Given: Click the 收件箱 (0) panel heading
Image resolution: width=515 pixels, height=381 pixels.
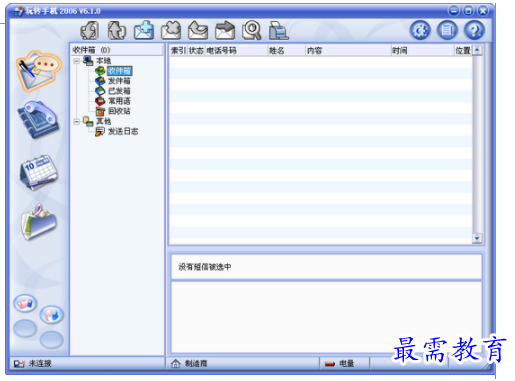Looking at the screenshot, I should point(91,50).
